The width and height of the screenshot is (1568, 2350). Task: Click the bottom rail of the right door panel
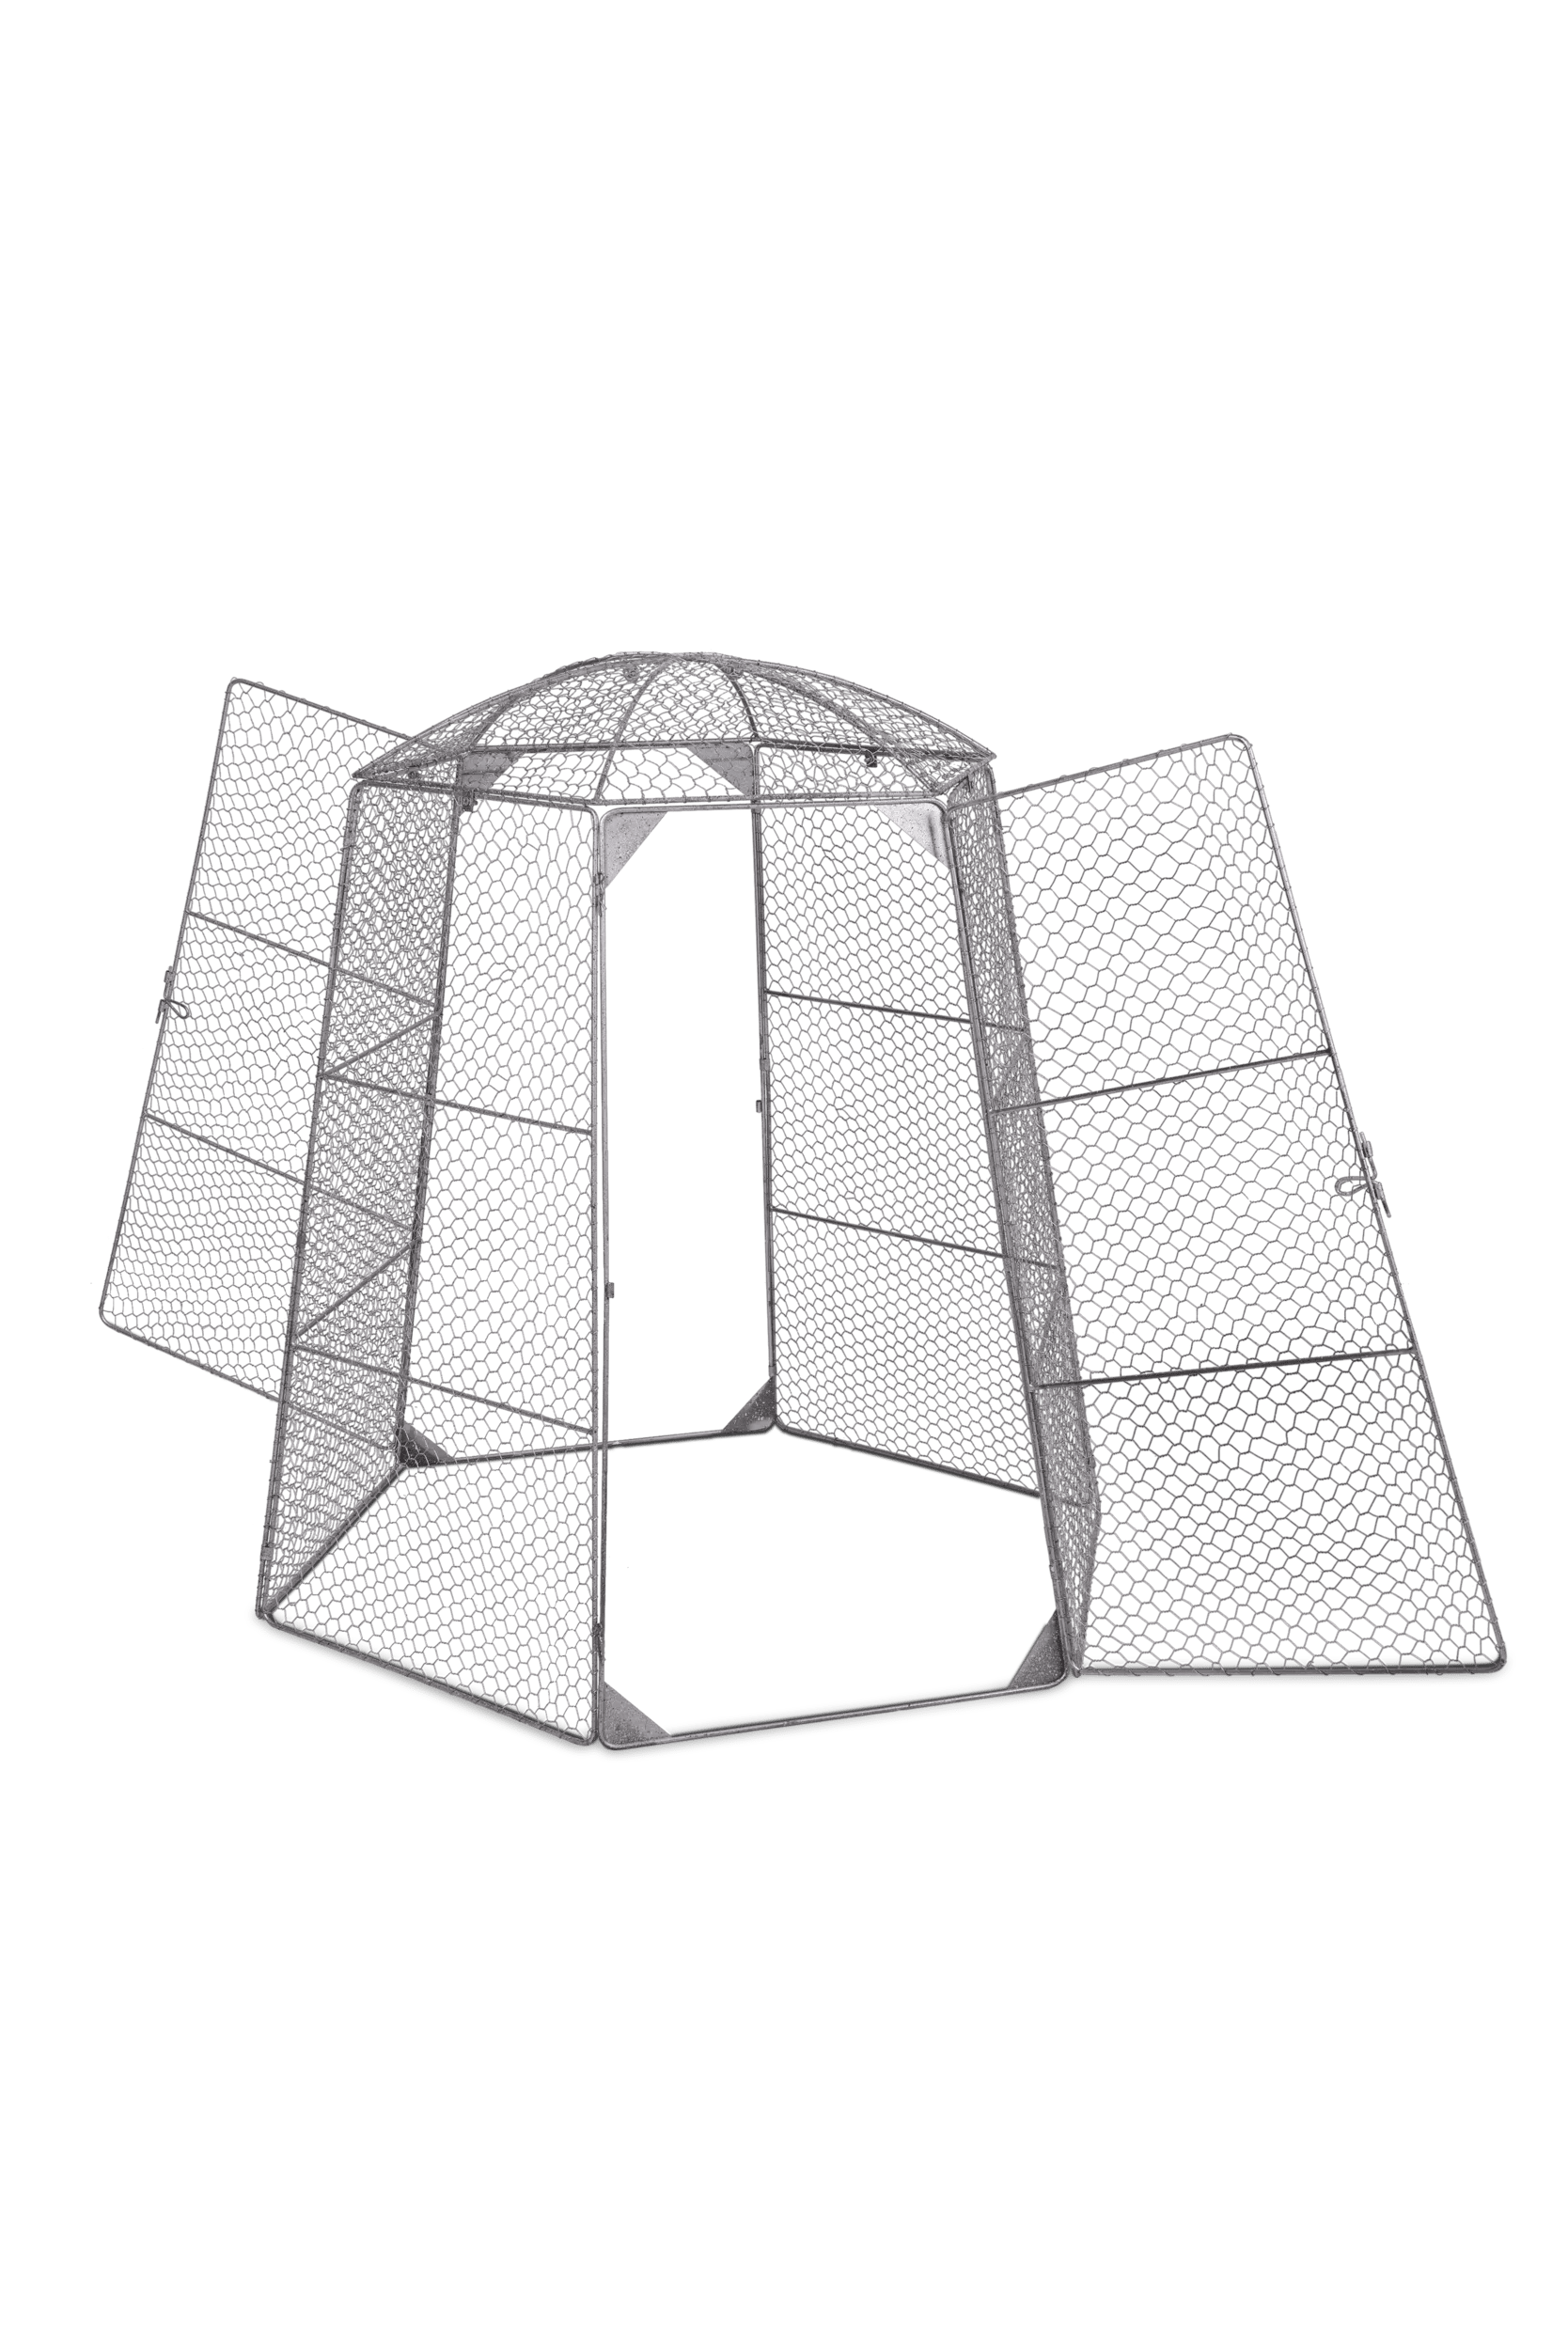click(x=1290, y=1663)
